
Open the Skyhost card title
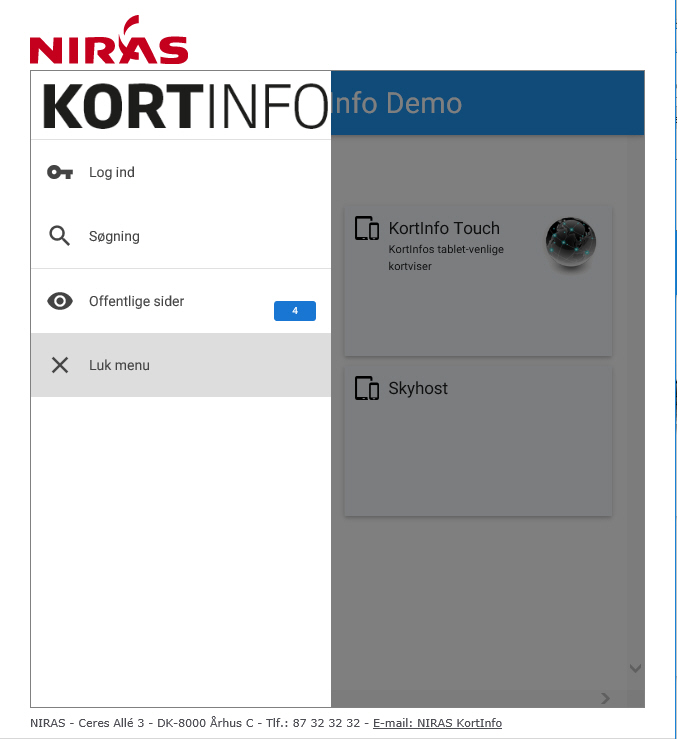click(x=418, y=388)
